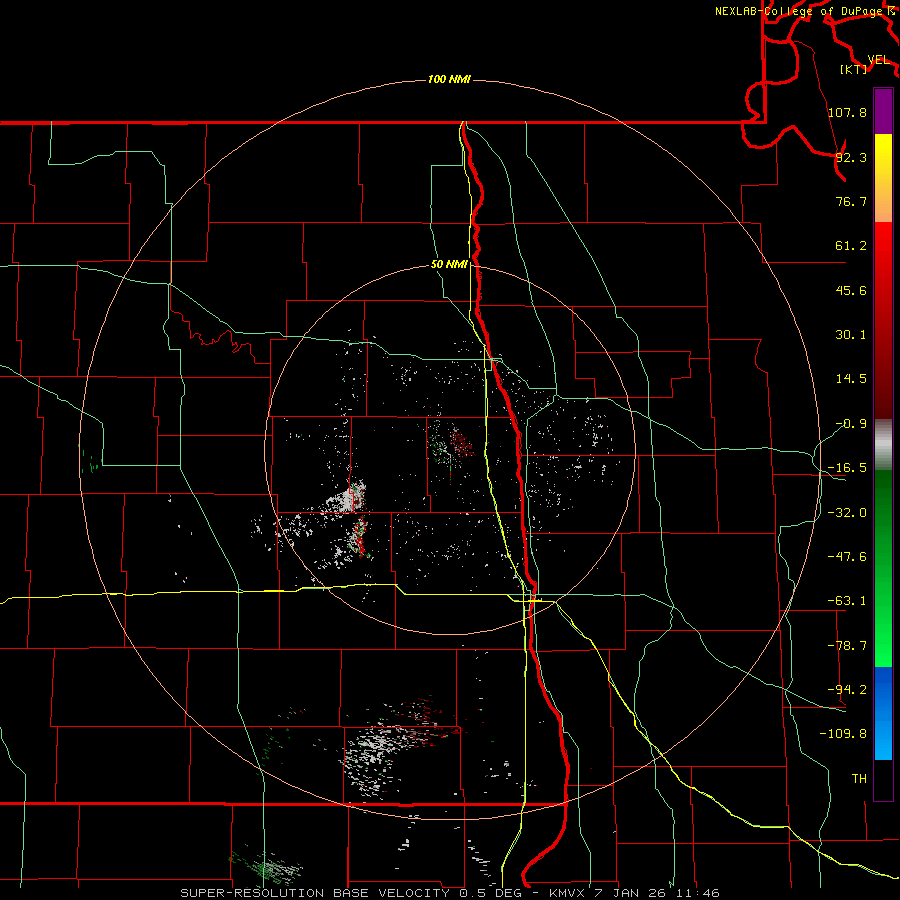Select the -47.6 scale value

point(847,556)
